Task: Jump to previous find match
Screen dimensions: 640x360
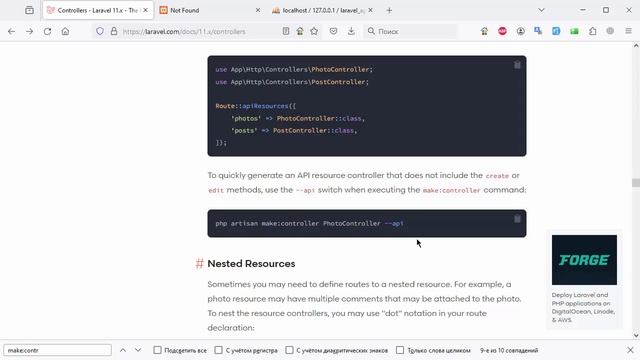Action: pos(123,350)
